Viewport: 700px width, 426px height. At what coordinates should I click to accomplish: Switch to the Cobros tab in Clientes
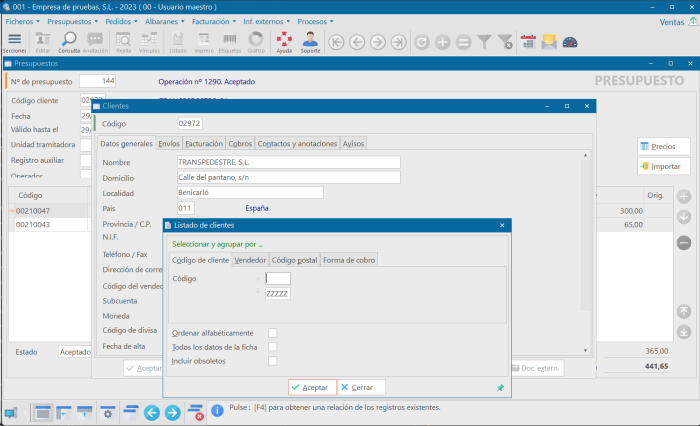pos(240,144)
